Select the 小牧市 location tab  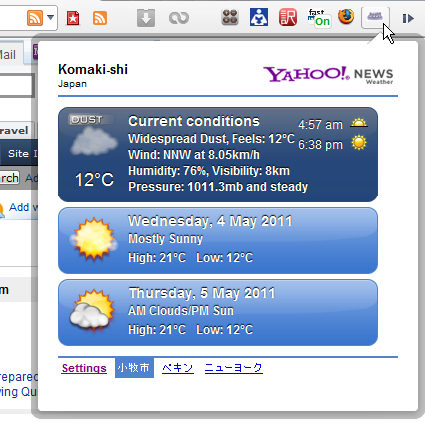[134, 368]
